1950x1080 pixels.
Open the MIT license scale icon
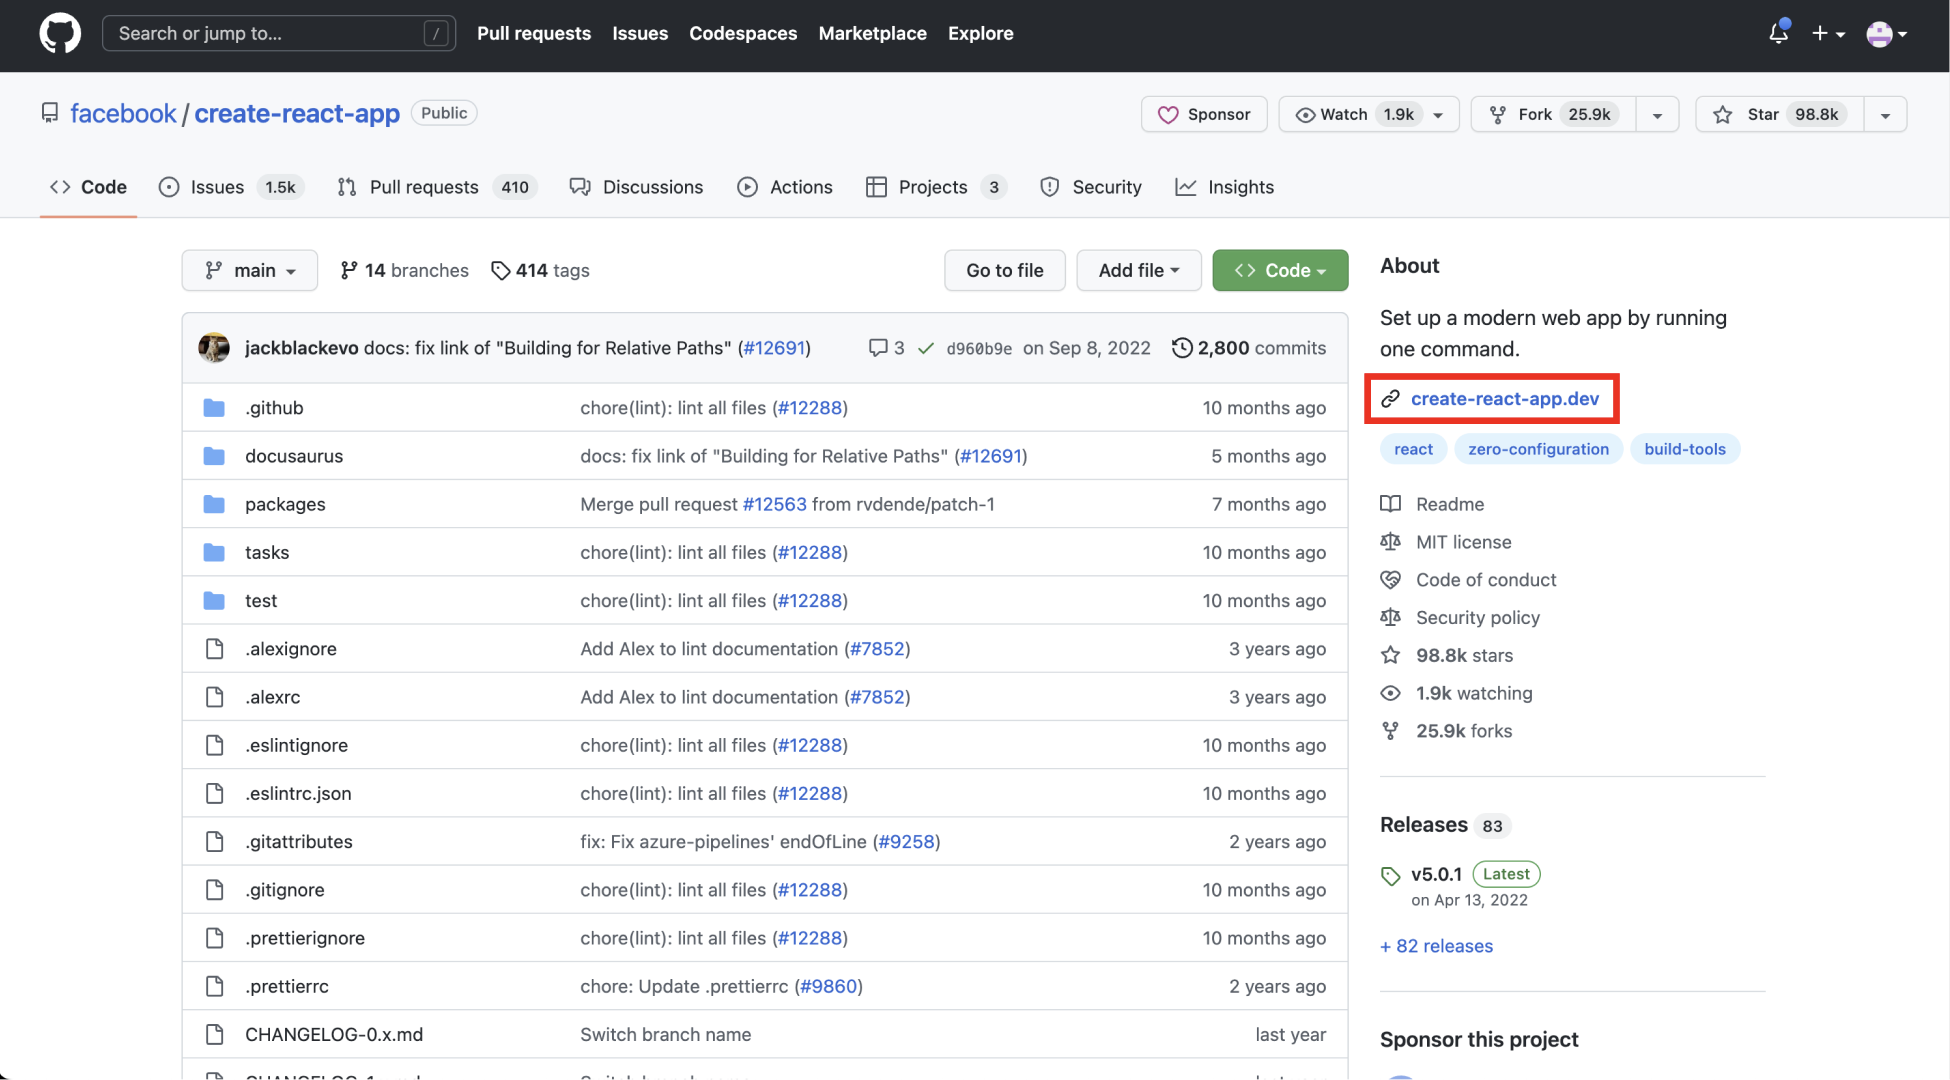coord(1390,542)
